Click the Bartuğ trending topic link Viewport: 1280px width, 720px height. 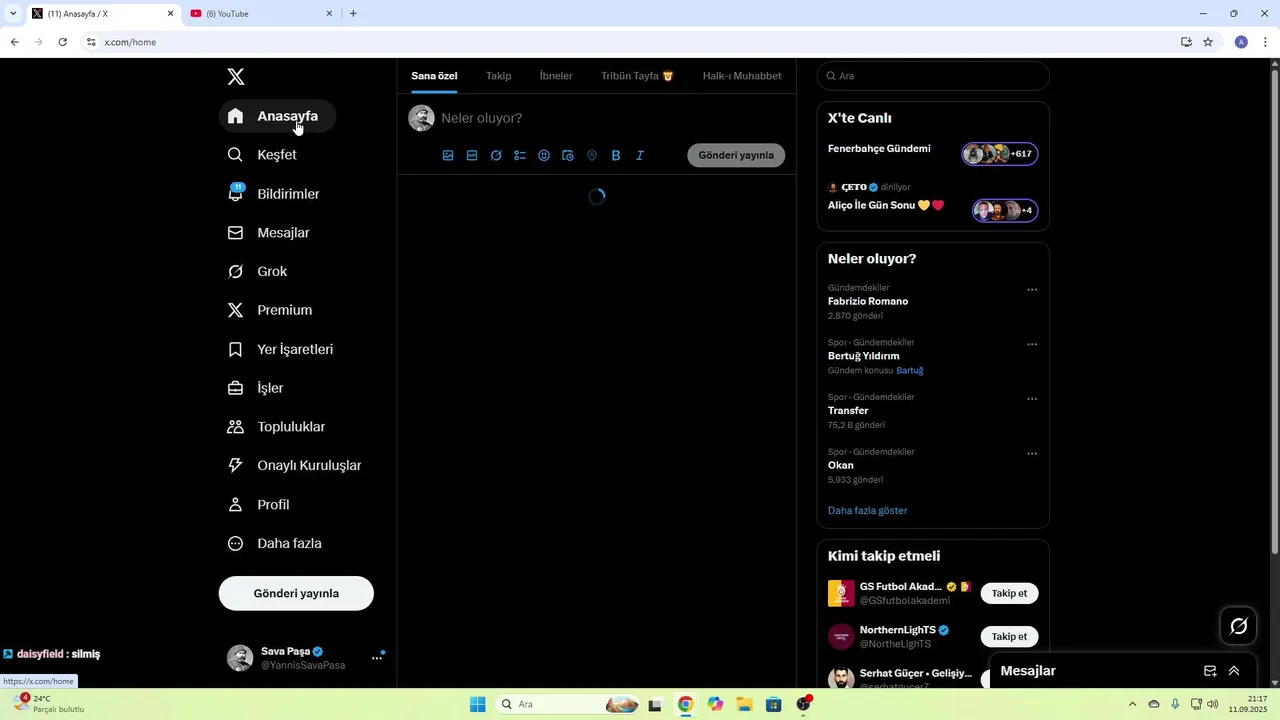910,371
